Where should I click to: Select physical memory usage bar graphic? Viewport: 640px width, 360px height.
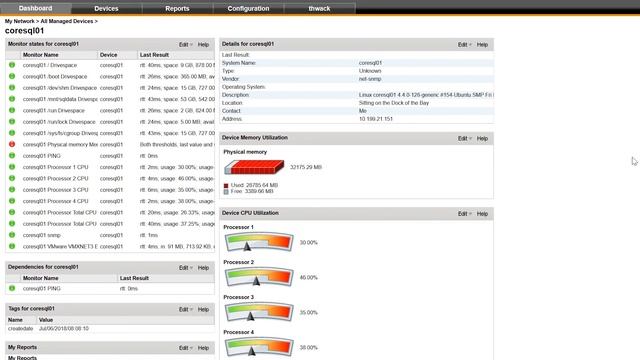[254, 167]
